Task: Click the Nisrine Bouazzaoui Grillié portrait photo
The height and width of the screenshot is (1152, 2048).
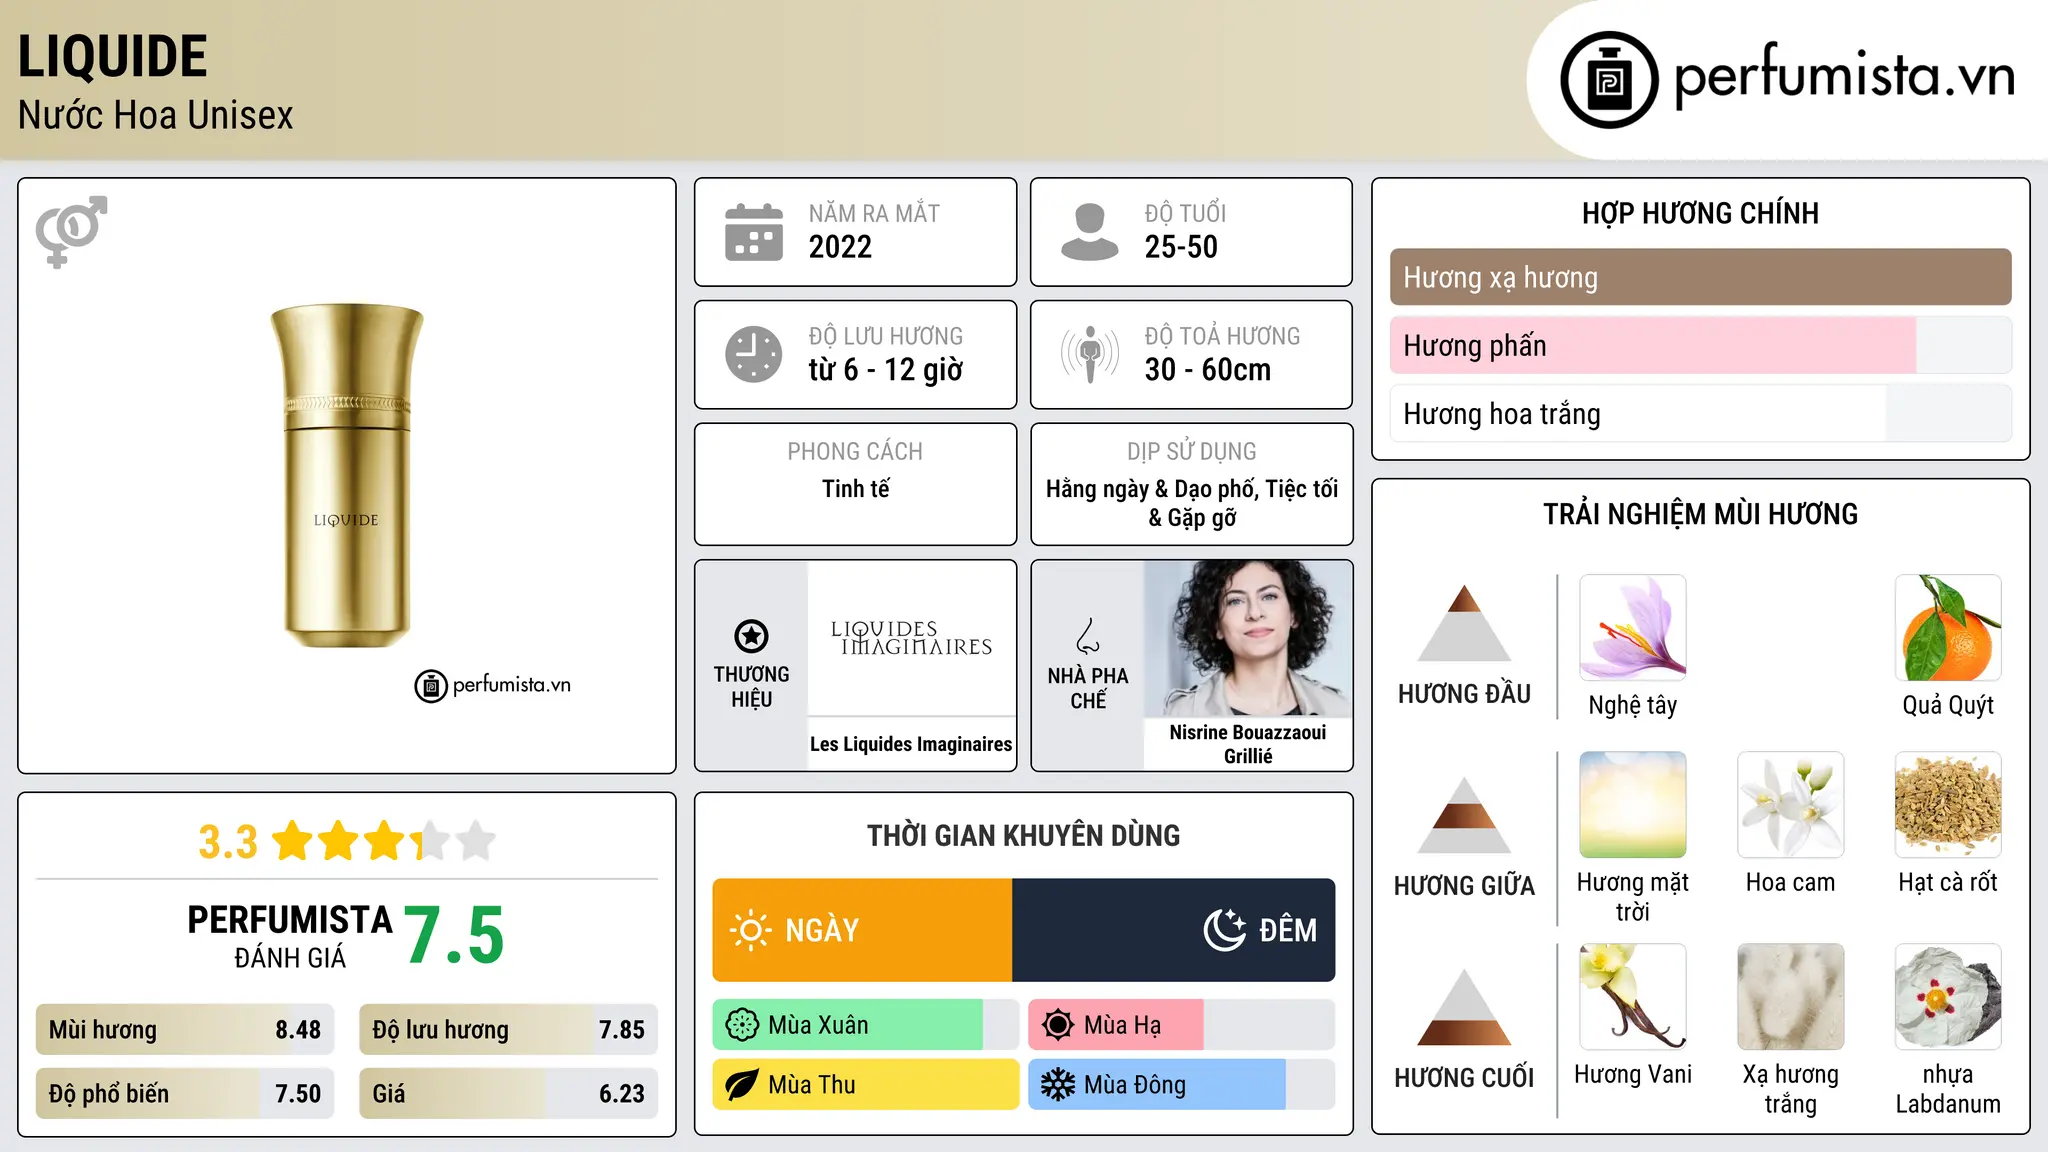Action: 1248,638
